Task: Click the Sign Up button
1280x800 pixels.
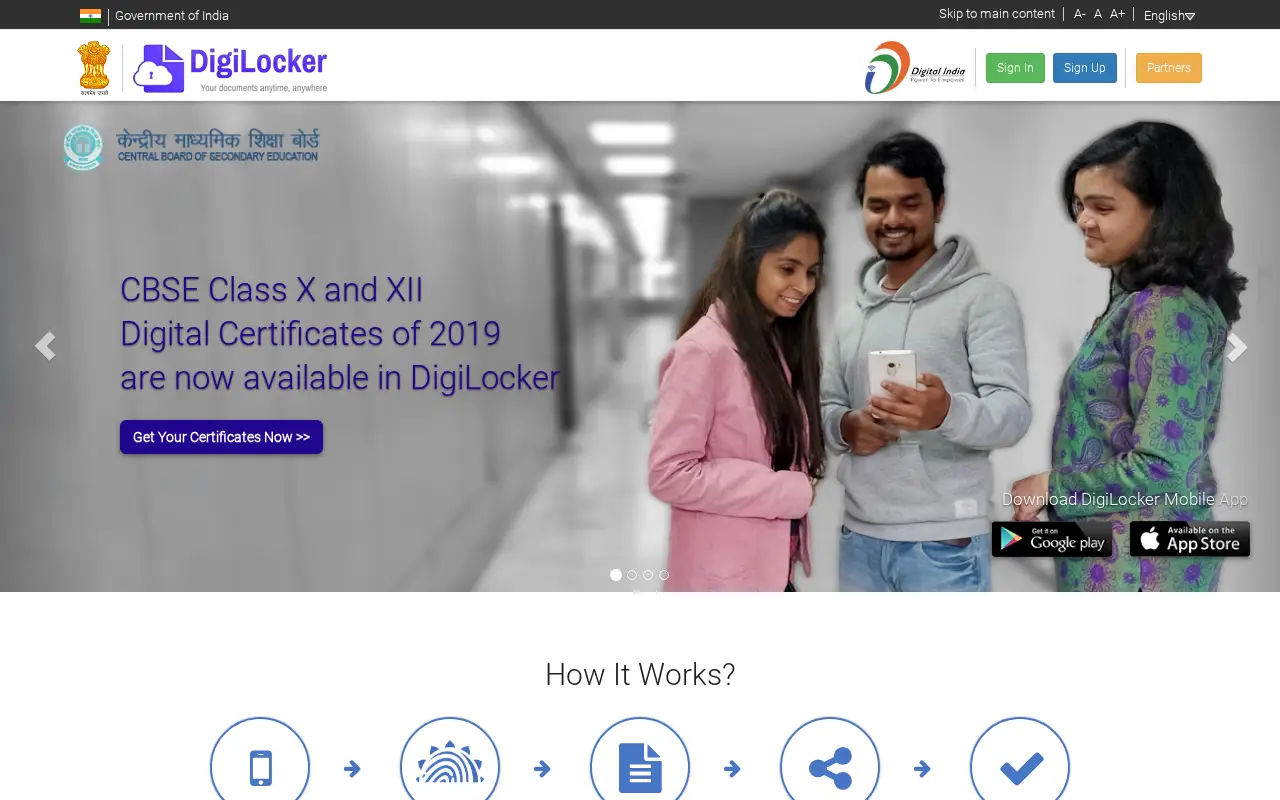Action: coord(1085,68)
